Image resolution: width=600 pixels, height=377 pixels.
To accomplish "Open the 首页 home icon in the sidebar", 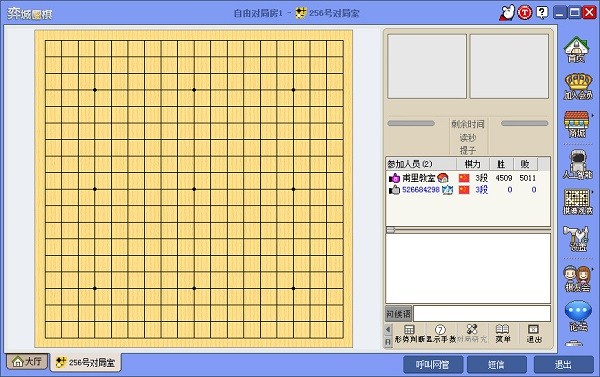I will 576,50.
